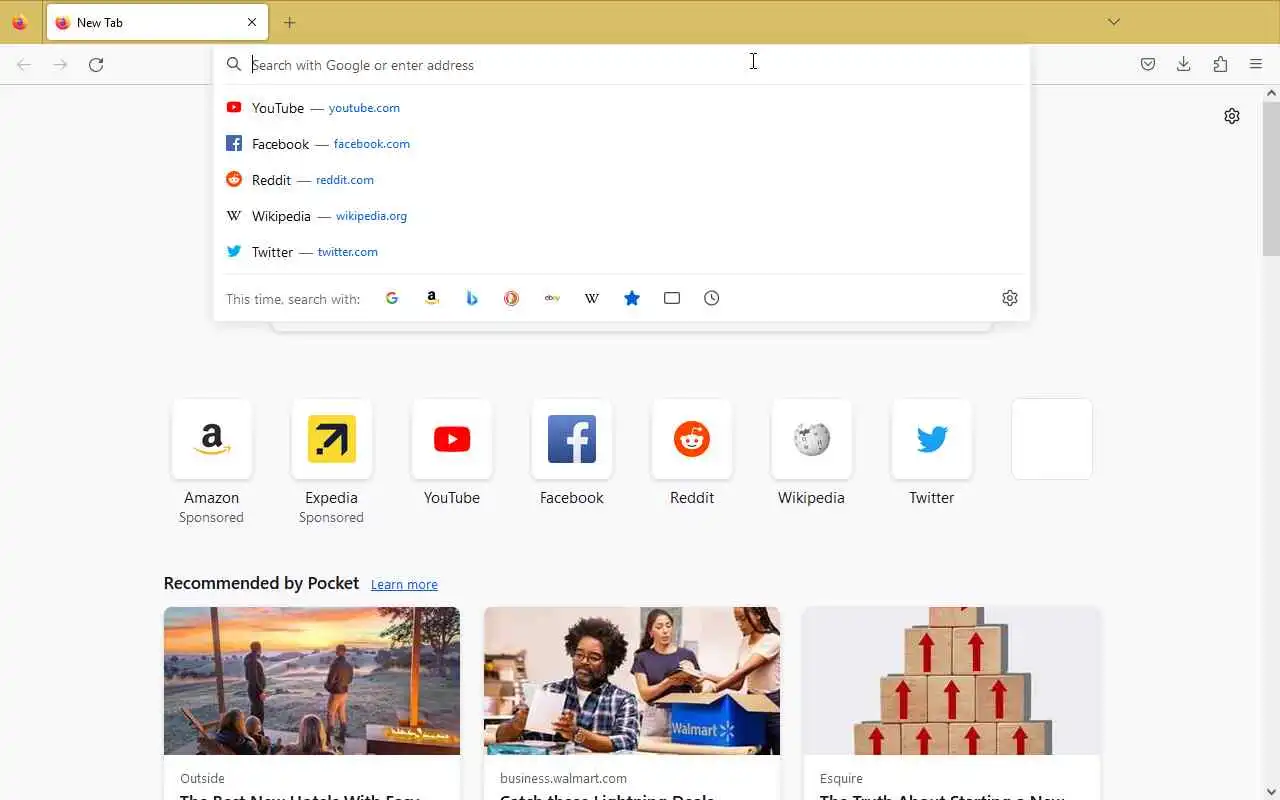Click Learn more link beside Pocket

pyautogui.click(x=404, y=584)
